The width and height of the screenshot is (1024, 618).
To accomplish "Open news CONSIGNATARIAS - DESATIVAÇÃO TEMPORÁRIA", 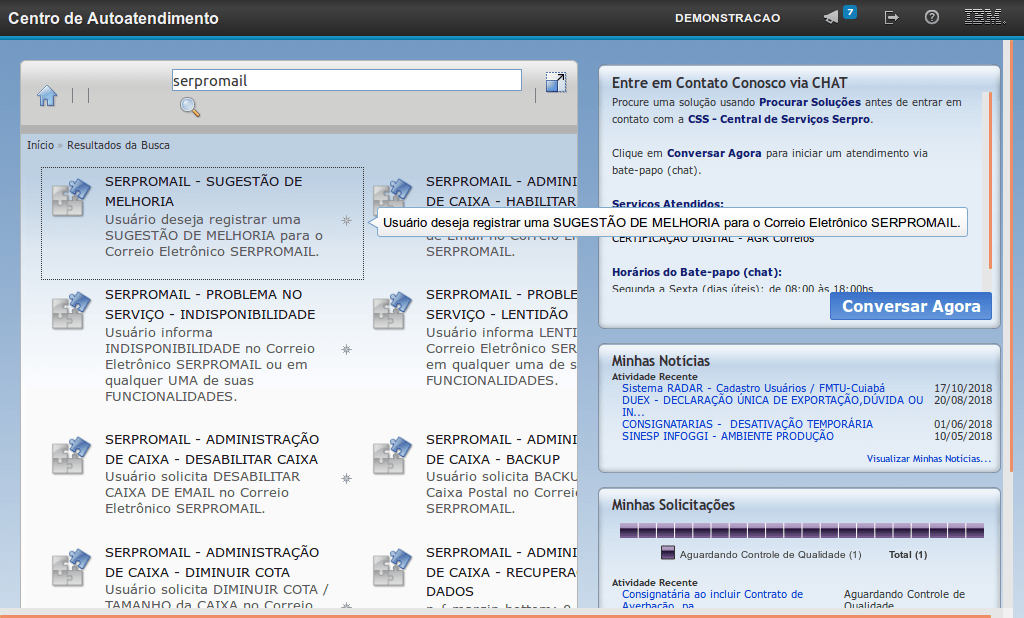I will pos(747,424).
